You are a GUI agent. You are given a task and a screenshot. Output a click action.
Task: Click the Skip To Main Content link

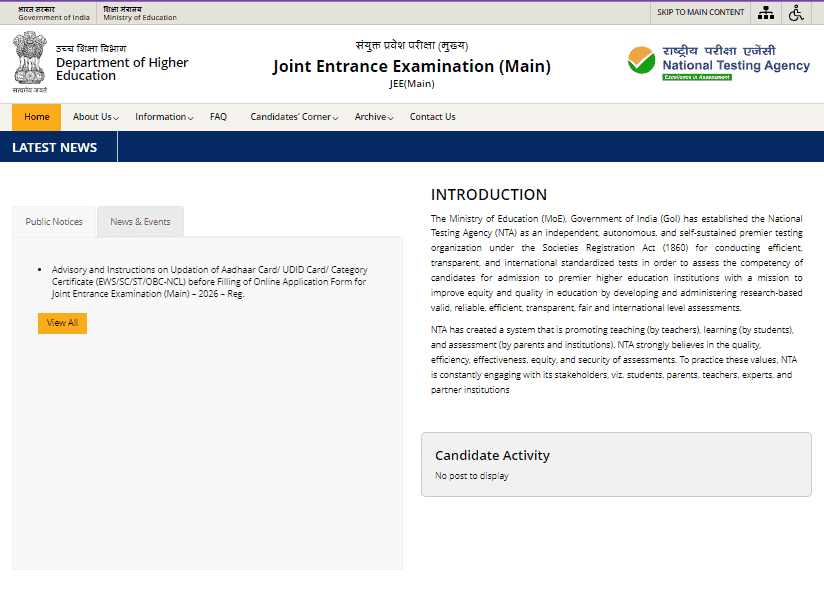tap(699, 12)
